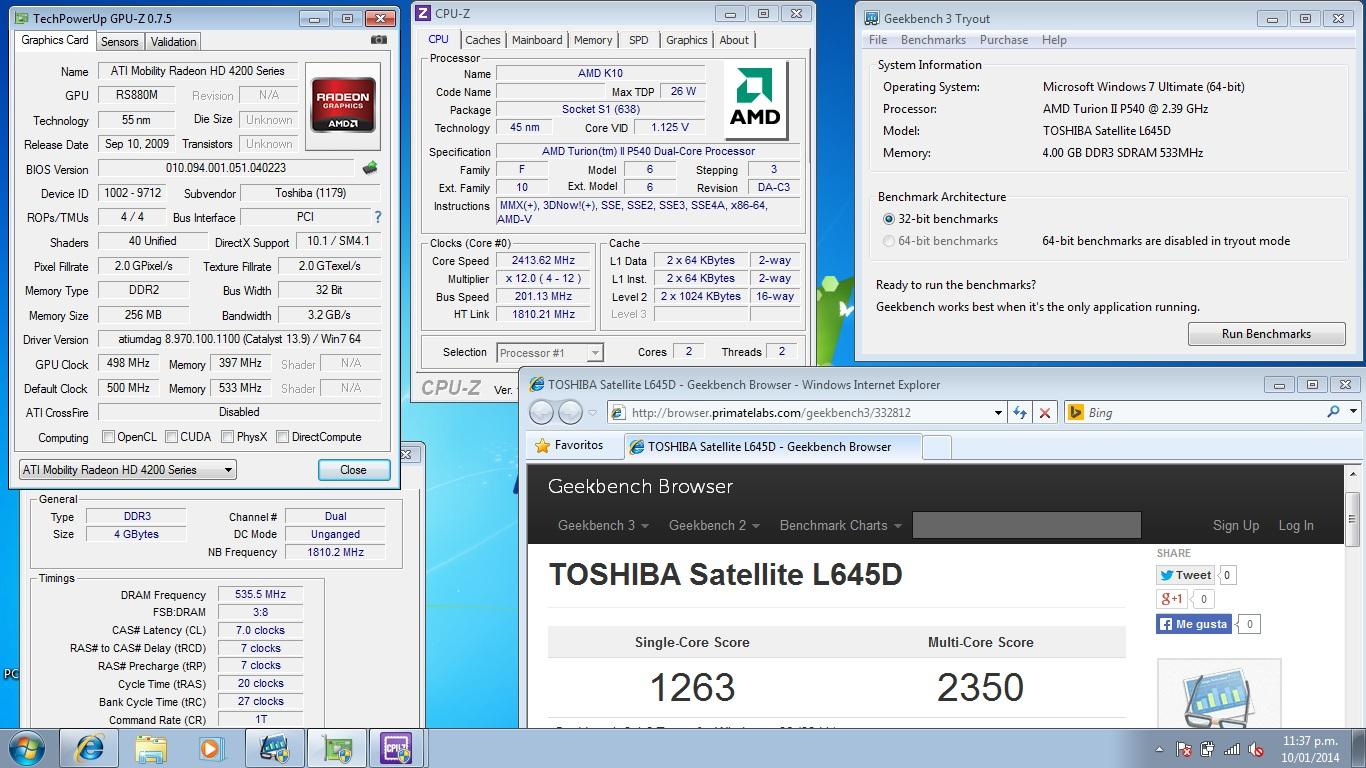Open the About tab in CPU-Z
Image resolution: width=1366 pixels, height=768 pixels.
[734, 40]
